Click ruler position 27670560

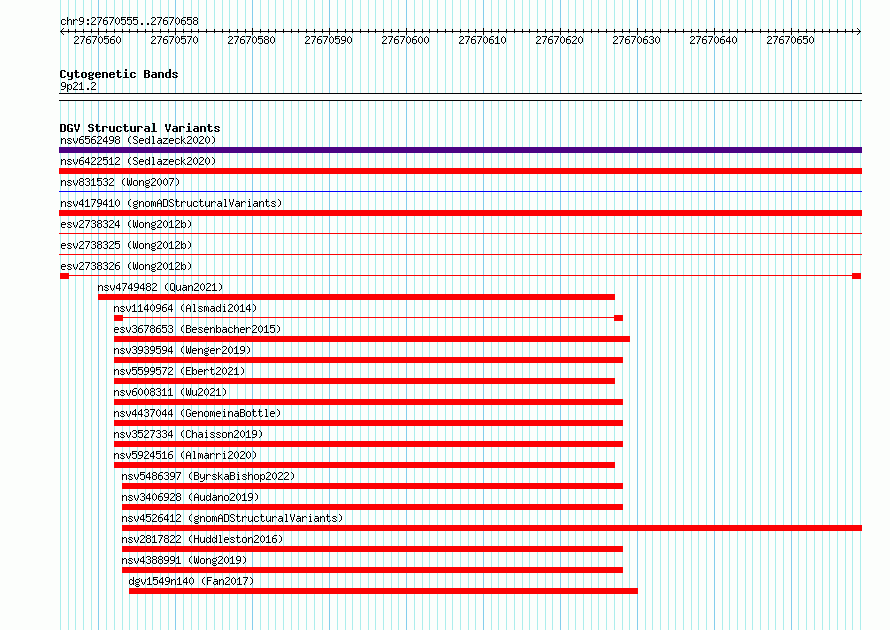click(x=98, y=40)
